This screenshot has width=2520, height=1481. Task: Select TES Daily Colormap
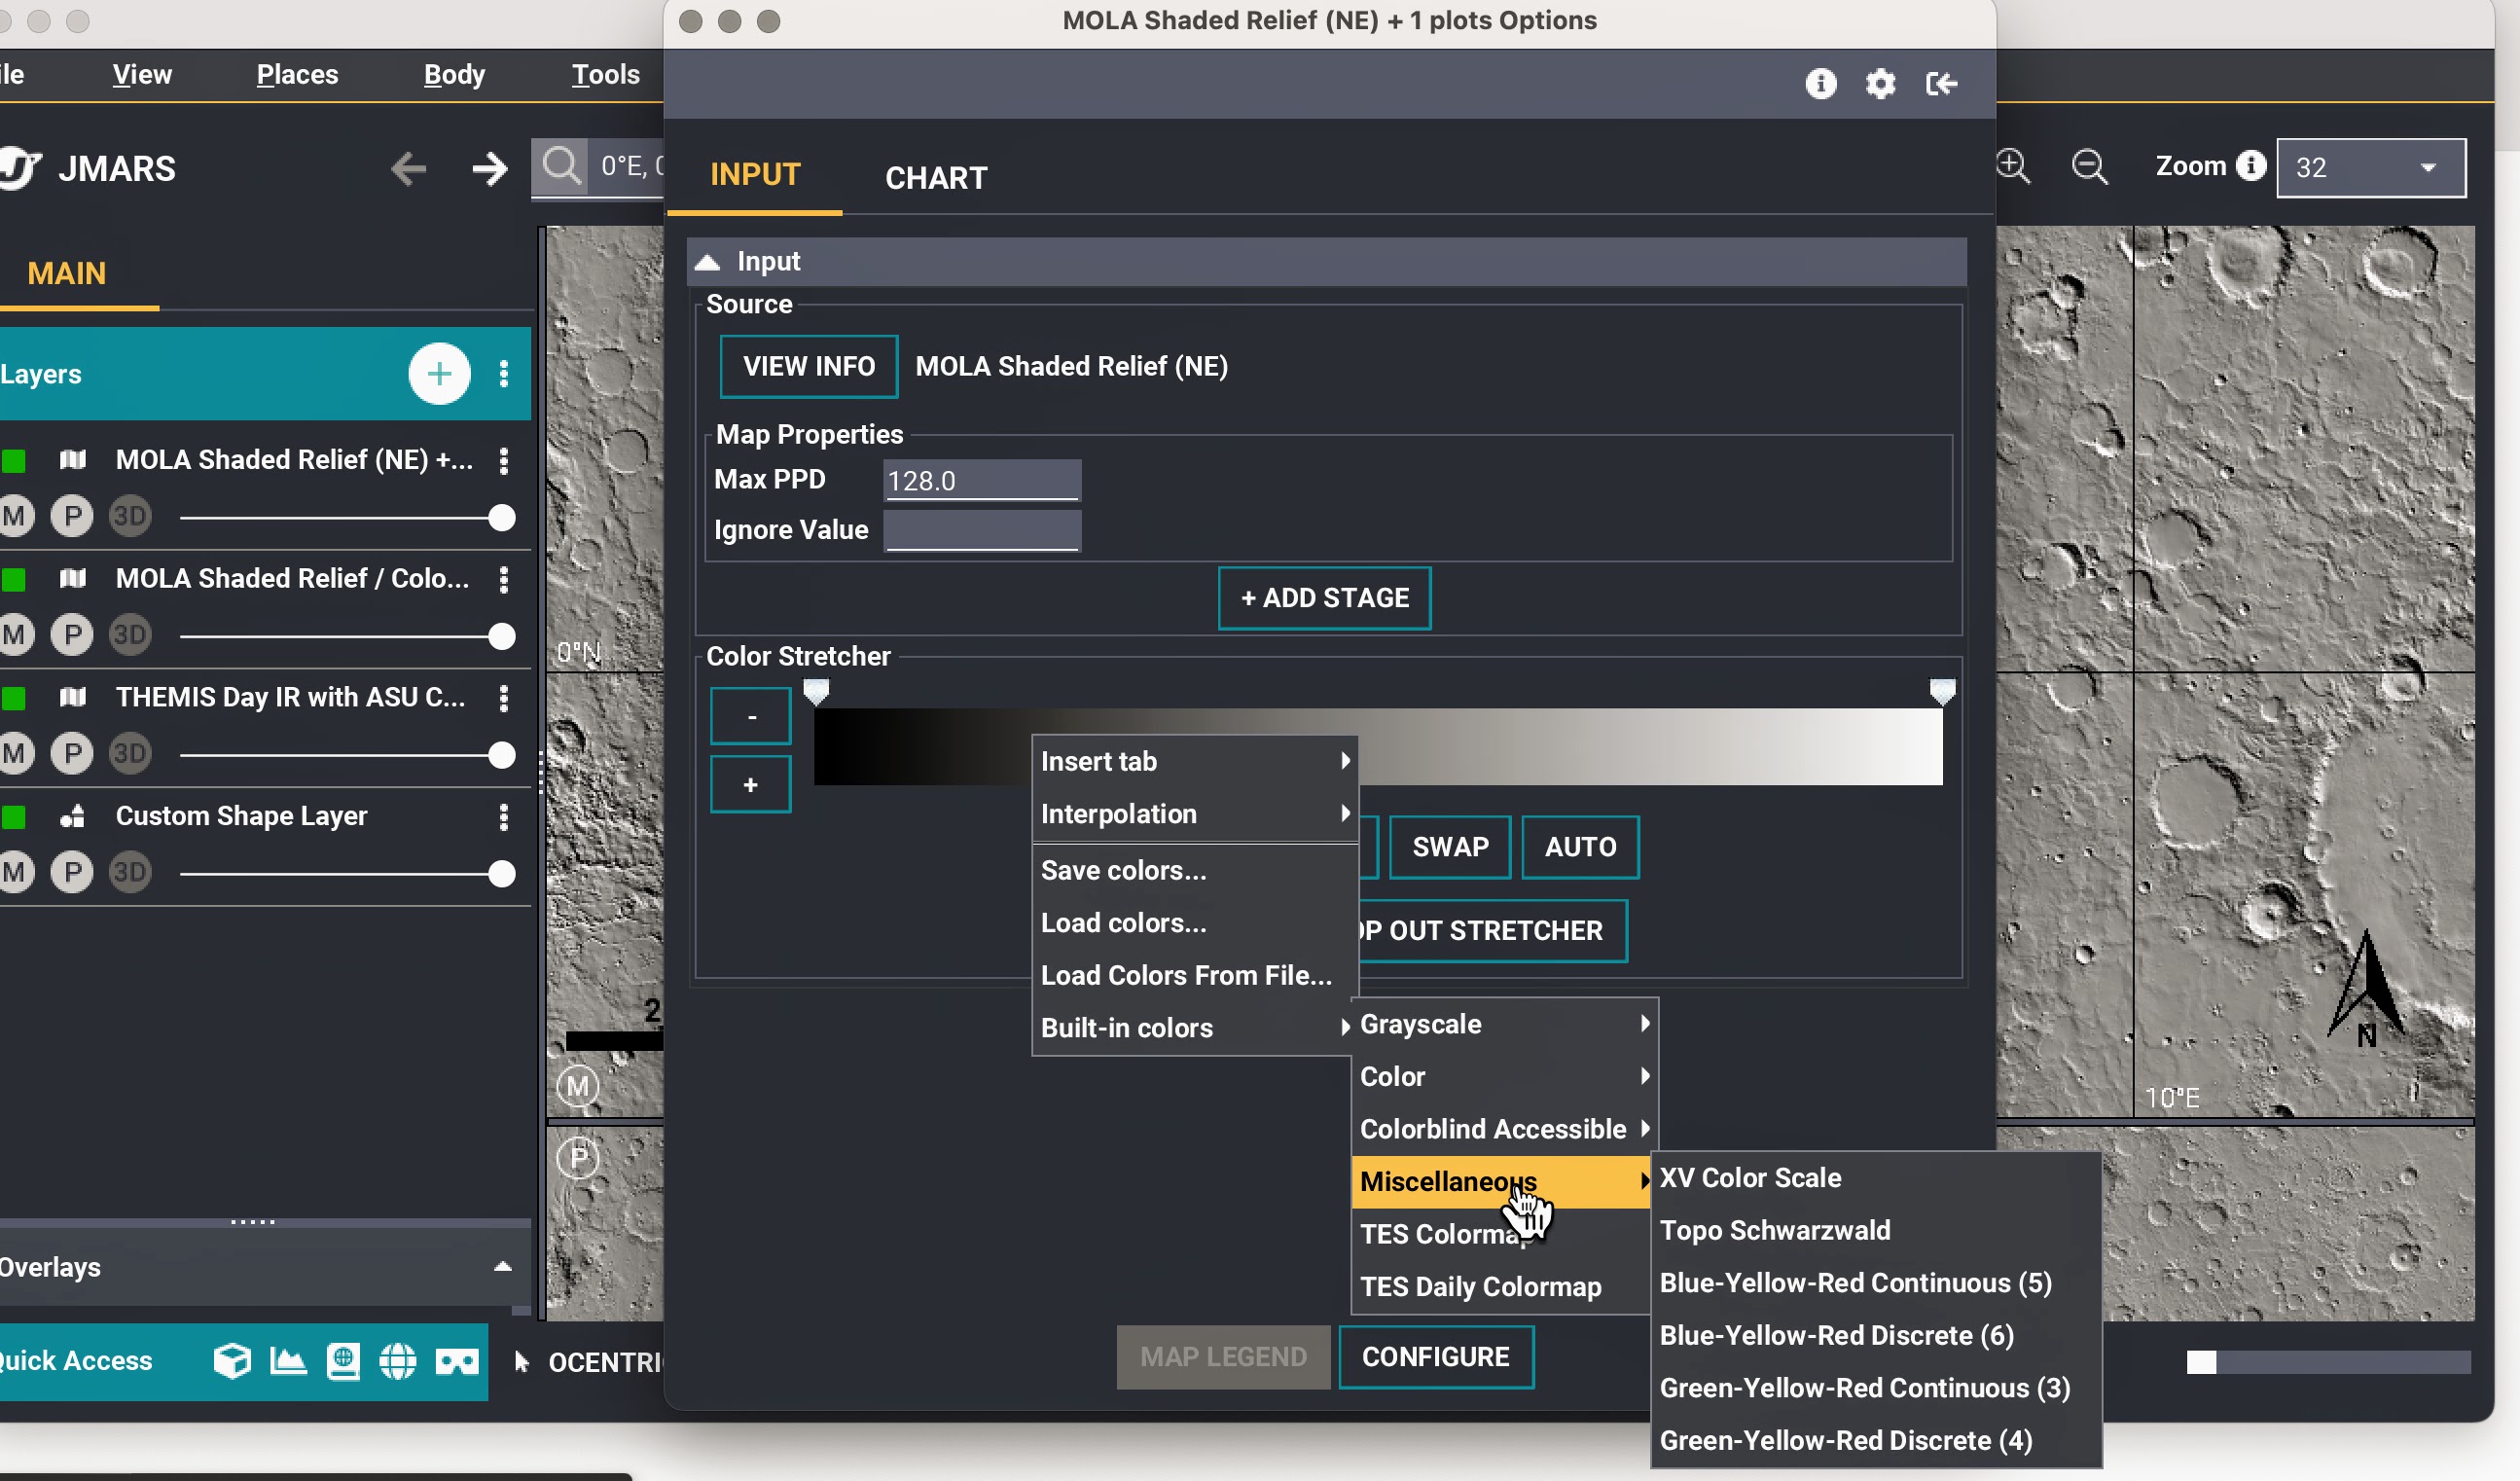click(x=1500, y=1287)
